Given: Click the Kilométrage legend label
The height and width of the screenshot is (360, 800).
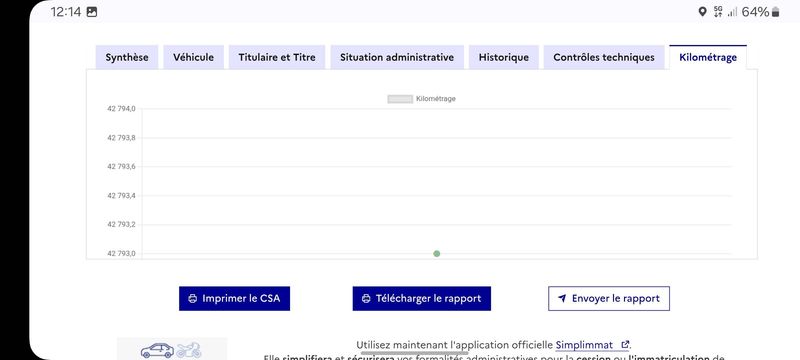Looking at the screenshot, I should click(436, 99).
